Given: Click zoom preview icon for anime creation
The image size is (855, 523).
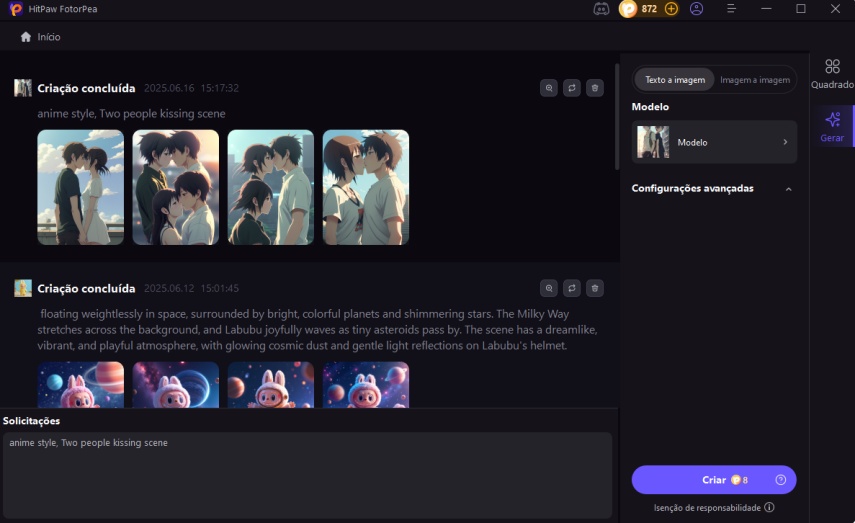Looking at the screenshot, I should pyautogui.click(x=549, y=88).
